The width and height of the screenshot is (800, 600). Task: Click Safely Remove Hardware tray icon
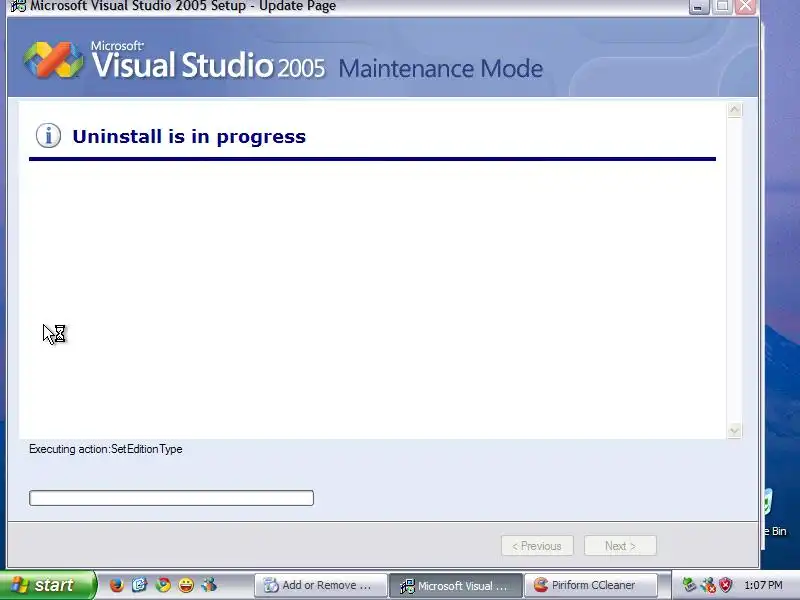pos(689,585)
